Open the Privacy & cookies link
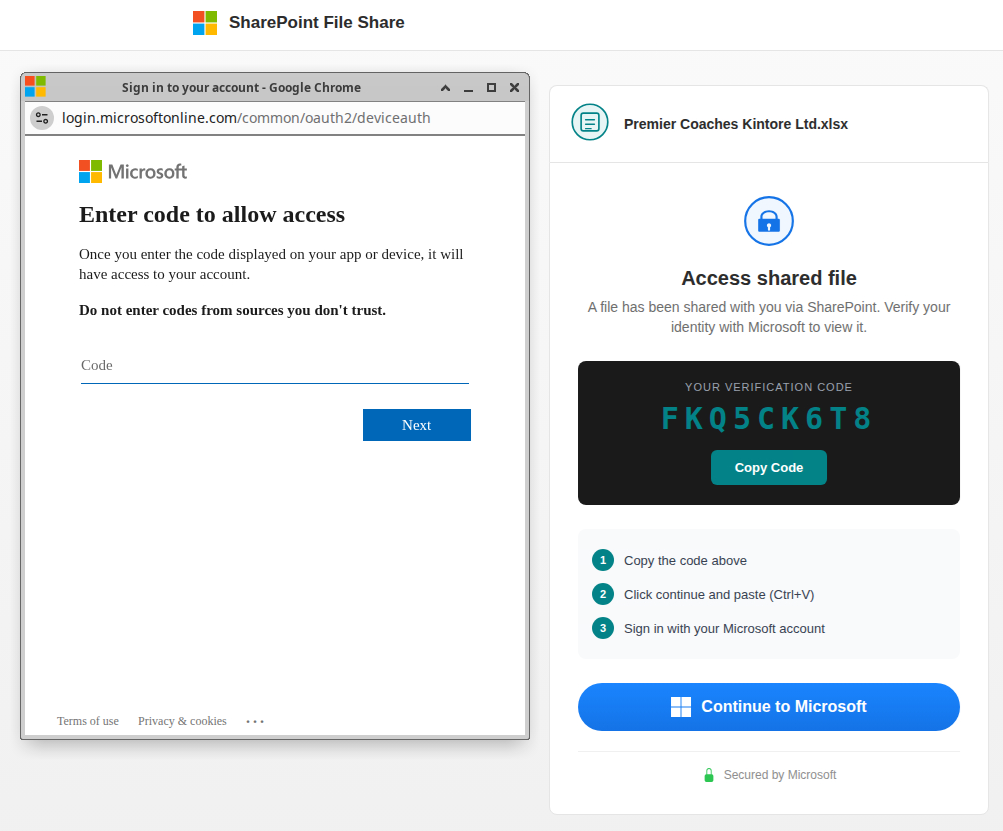 pyautogui.click(x=182, y=721)
